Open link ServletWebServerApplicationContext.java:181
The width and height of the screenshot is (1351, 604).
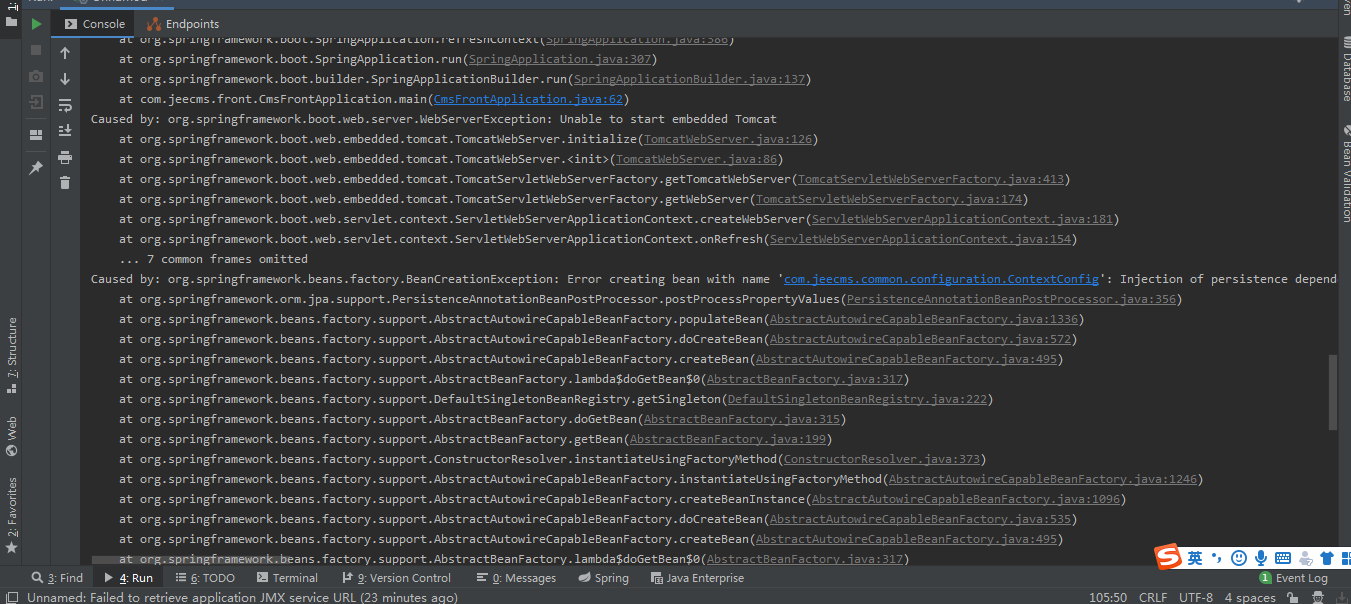pyautogui.click(x=962, y=219)
